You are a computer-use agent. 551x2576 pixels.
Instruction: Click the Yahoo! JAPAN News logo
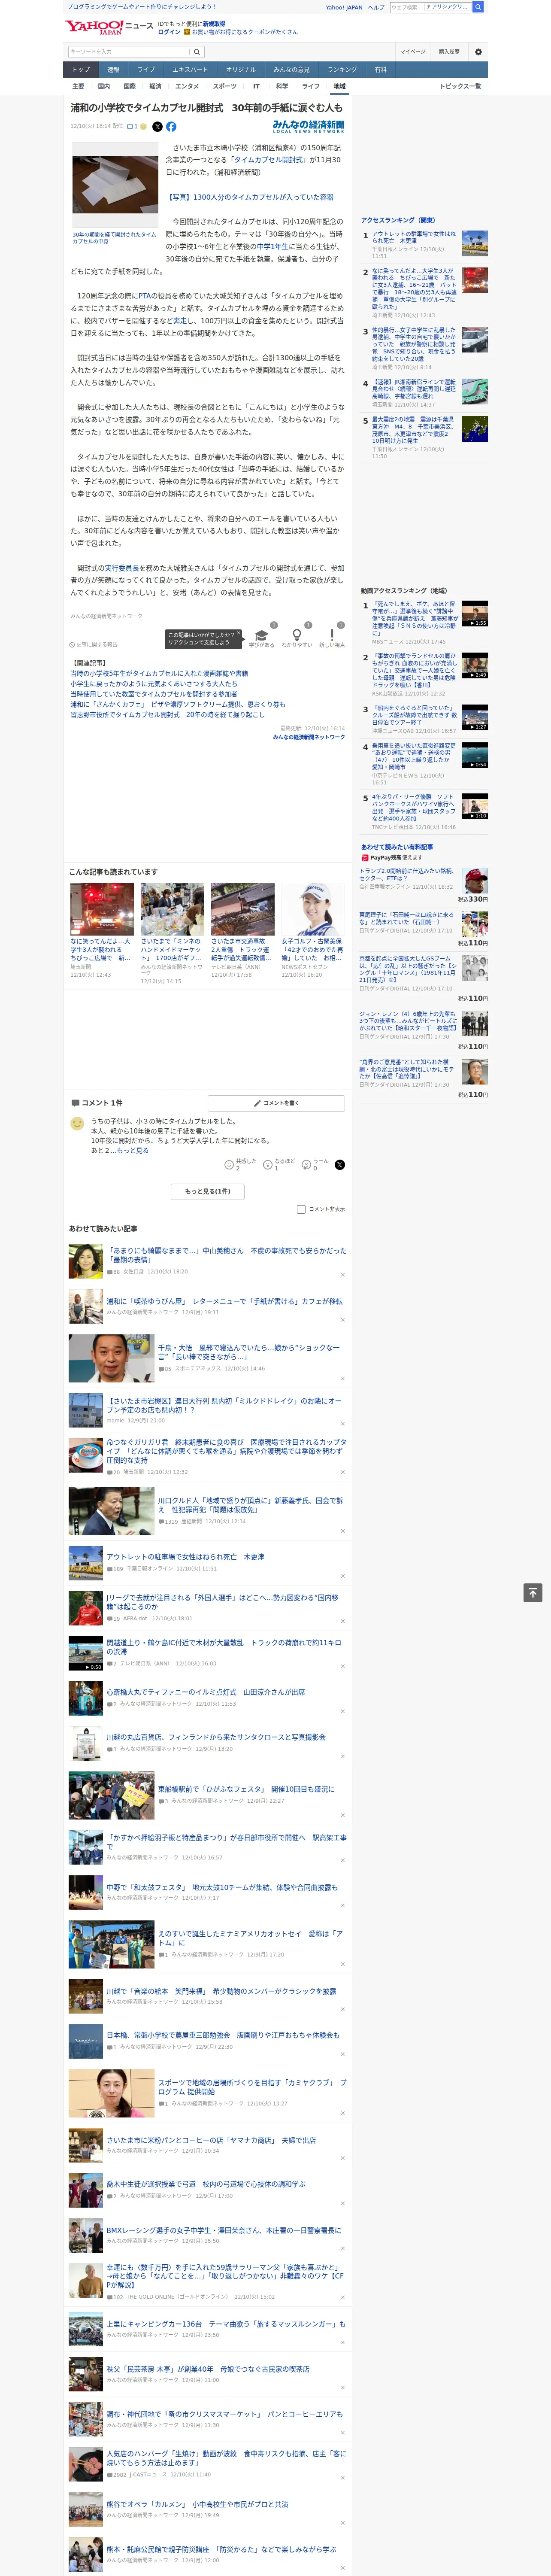[x=109, y=27]
